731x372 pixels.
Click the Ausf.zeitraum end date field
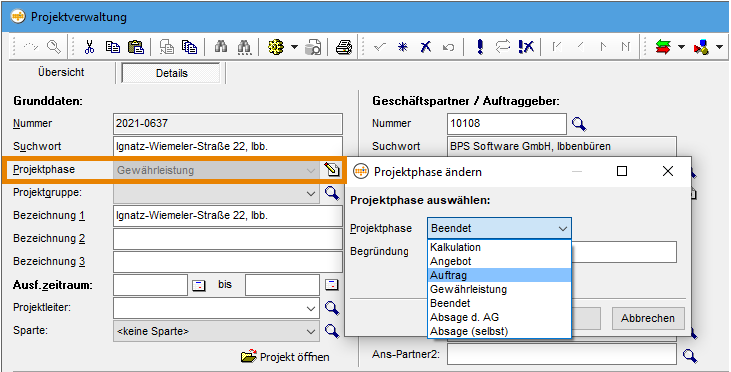[282, 285]
